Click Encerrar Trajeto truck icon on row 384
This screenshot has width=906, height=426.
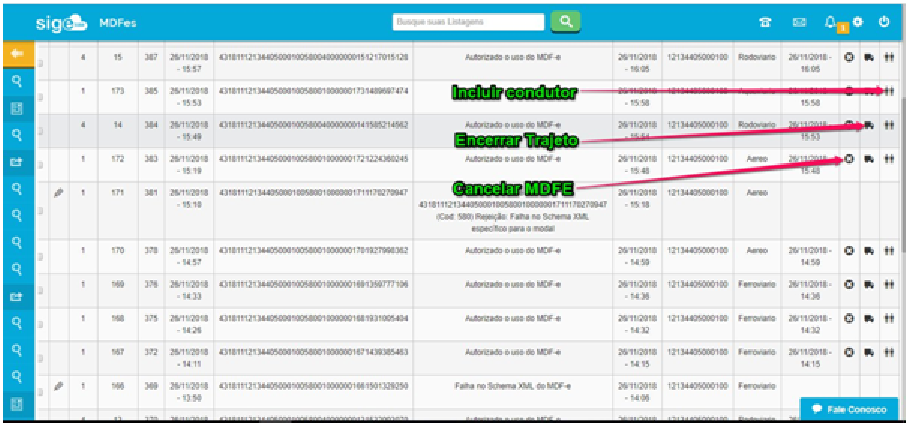tap(869, 125)
